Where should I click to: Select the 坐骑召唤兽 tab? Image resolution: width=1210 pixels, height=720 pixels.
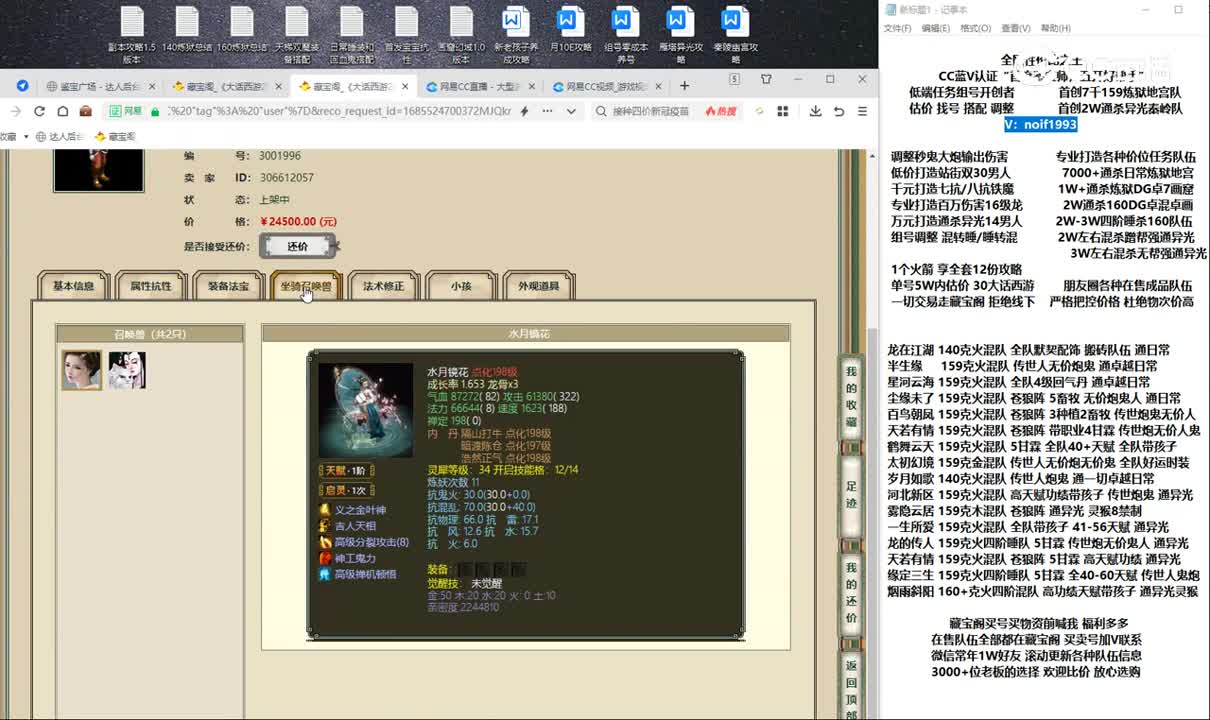306,286
